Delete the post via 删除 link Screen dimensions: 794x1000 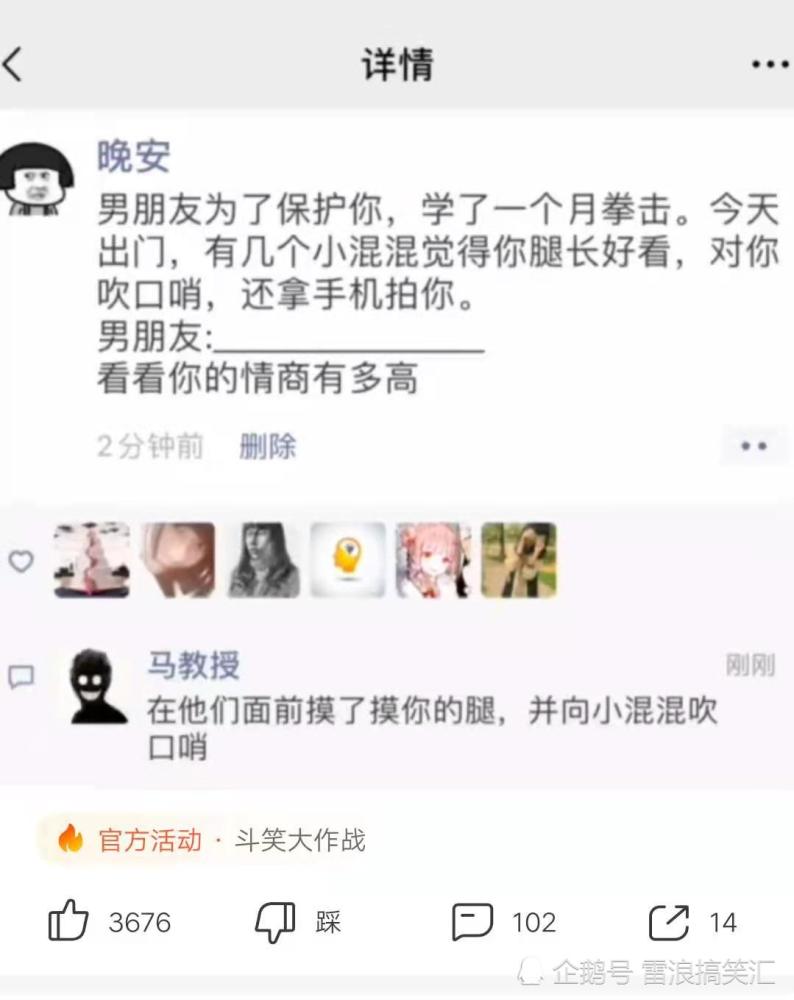point(268,446)
